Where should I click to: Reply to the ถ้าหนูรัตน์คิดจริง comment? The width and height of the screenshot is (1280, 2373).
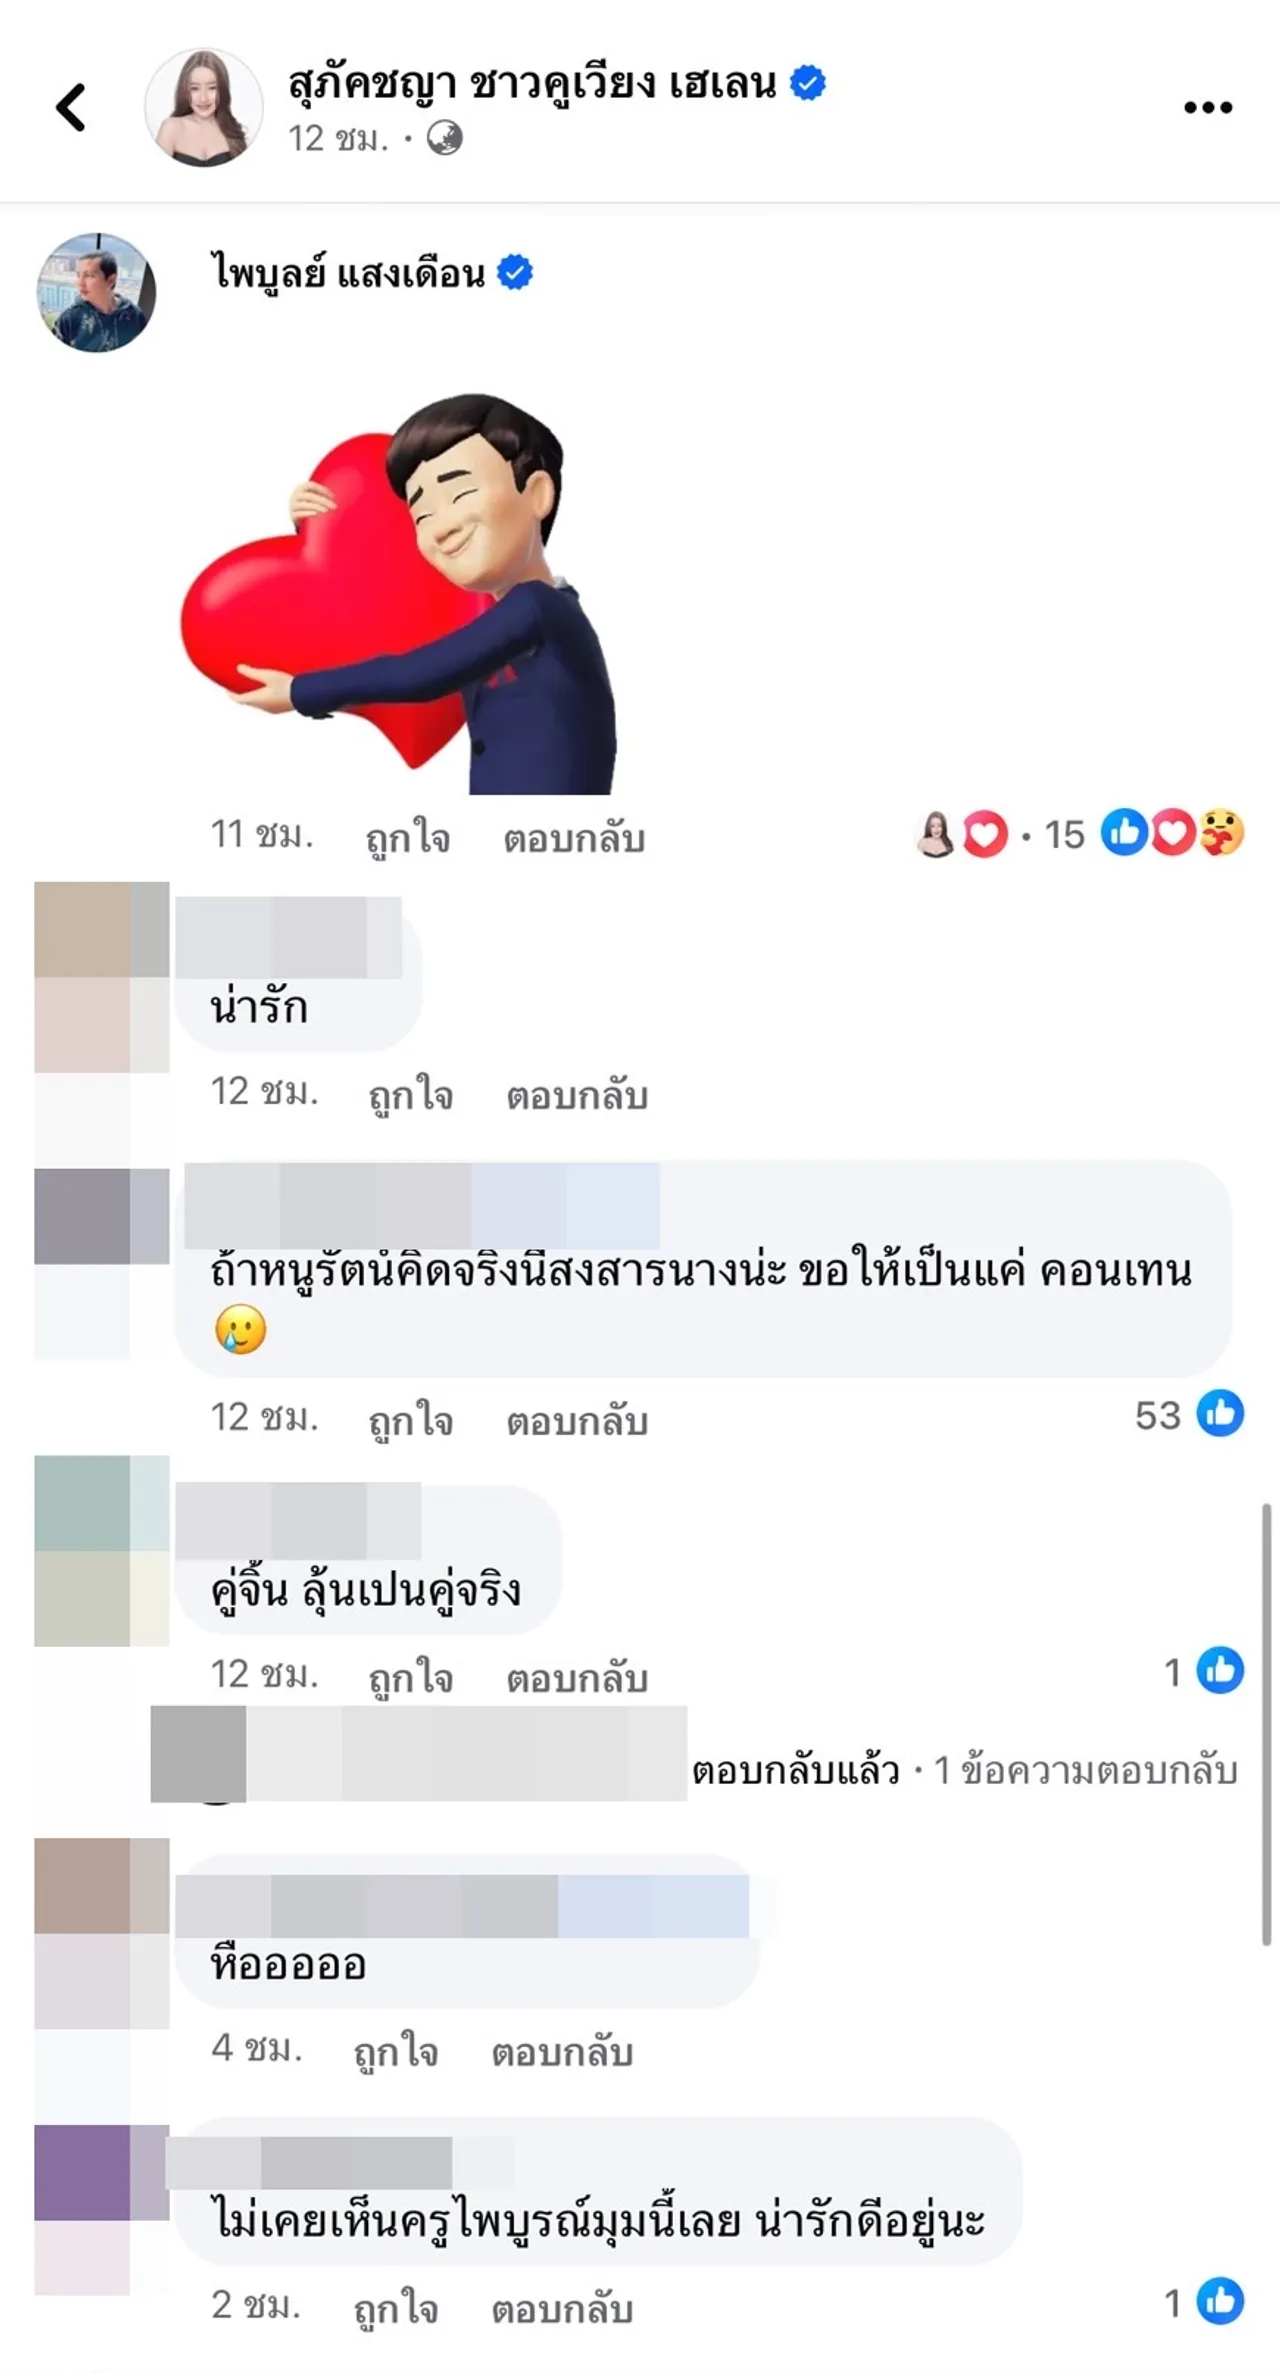click(577, 1421)
